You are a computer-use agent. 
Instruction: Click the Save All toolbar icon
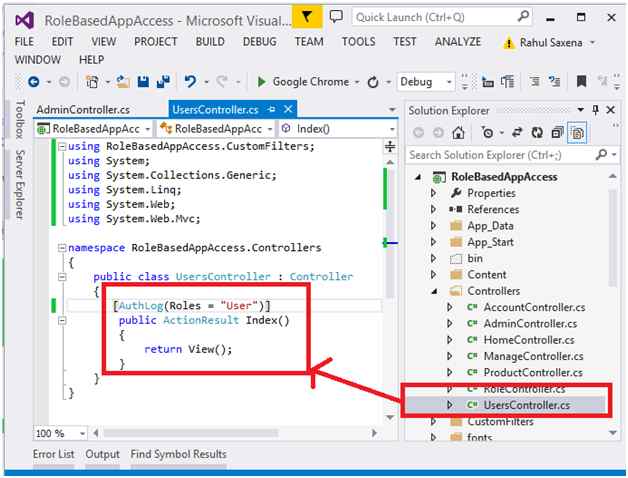[x=163, y=82]
